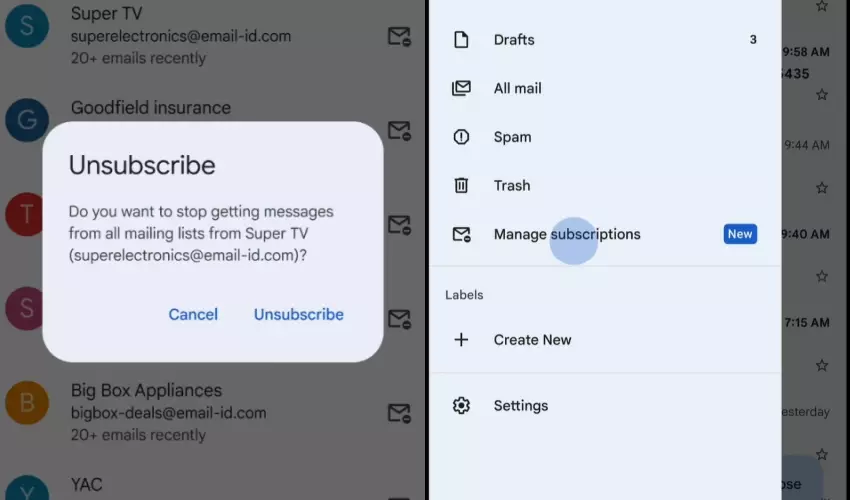The image size is (850, 500).
Task: Select the Spam warning icon
Action: point(461,137)
